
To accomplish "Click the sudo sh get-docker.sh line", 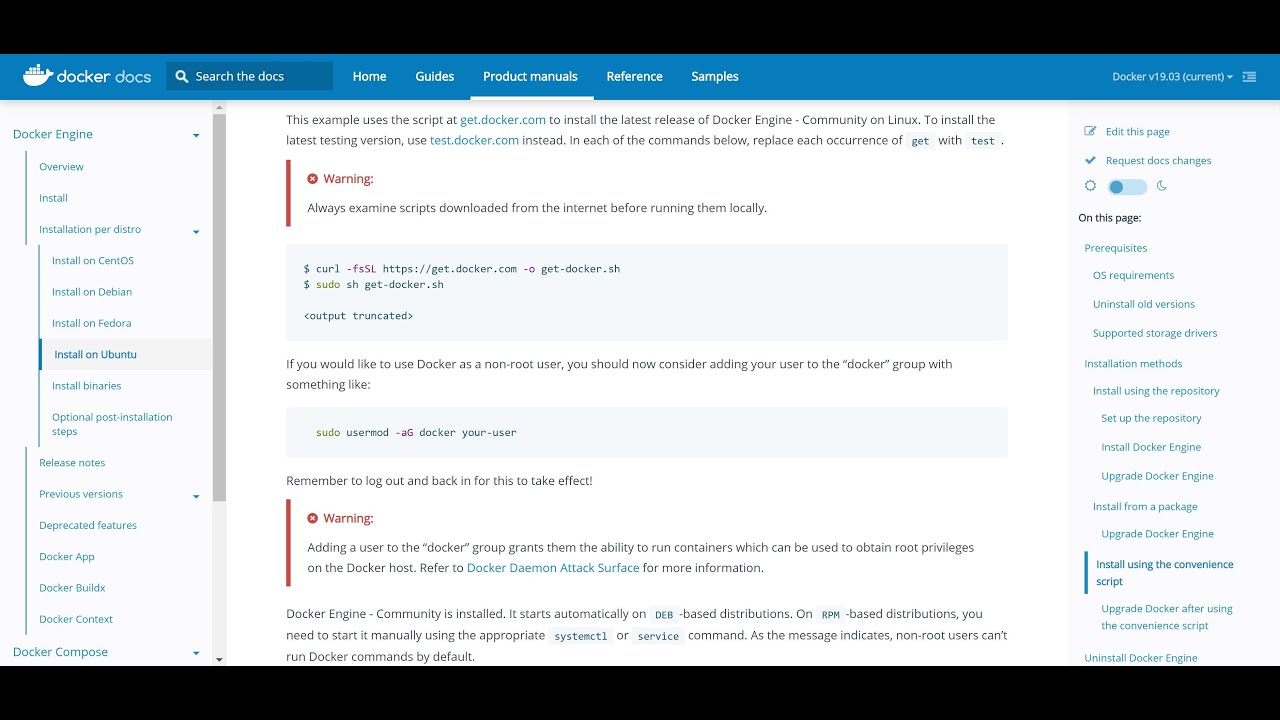I will 373,285.
